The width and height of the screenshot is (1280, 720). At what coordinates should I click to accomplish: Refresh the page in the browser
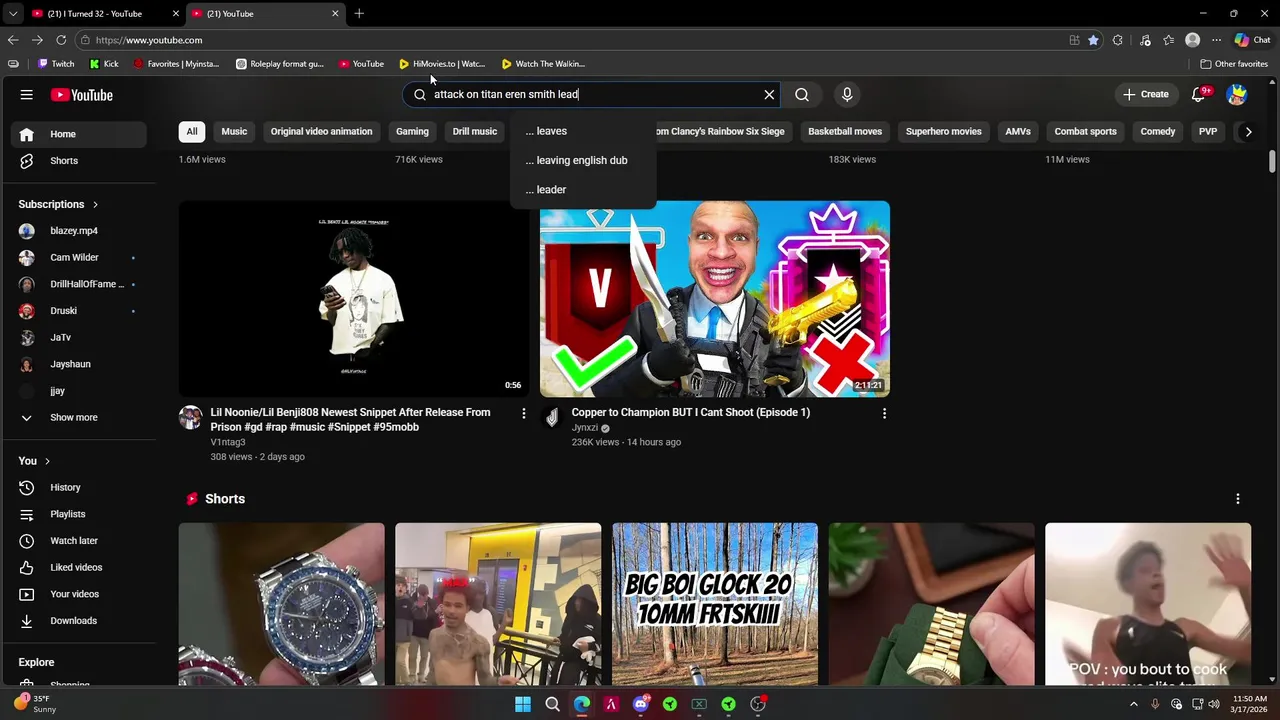point(61,40)
